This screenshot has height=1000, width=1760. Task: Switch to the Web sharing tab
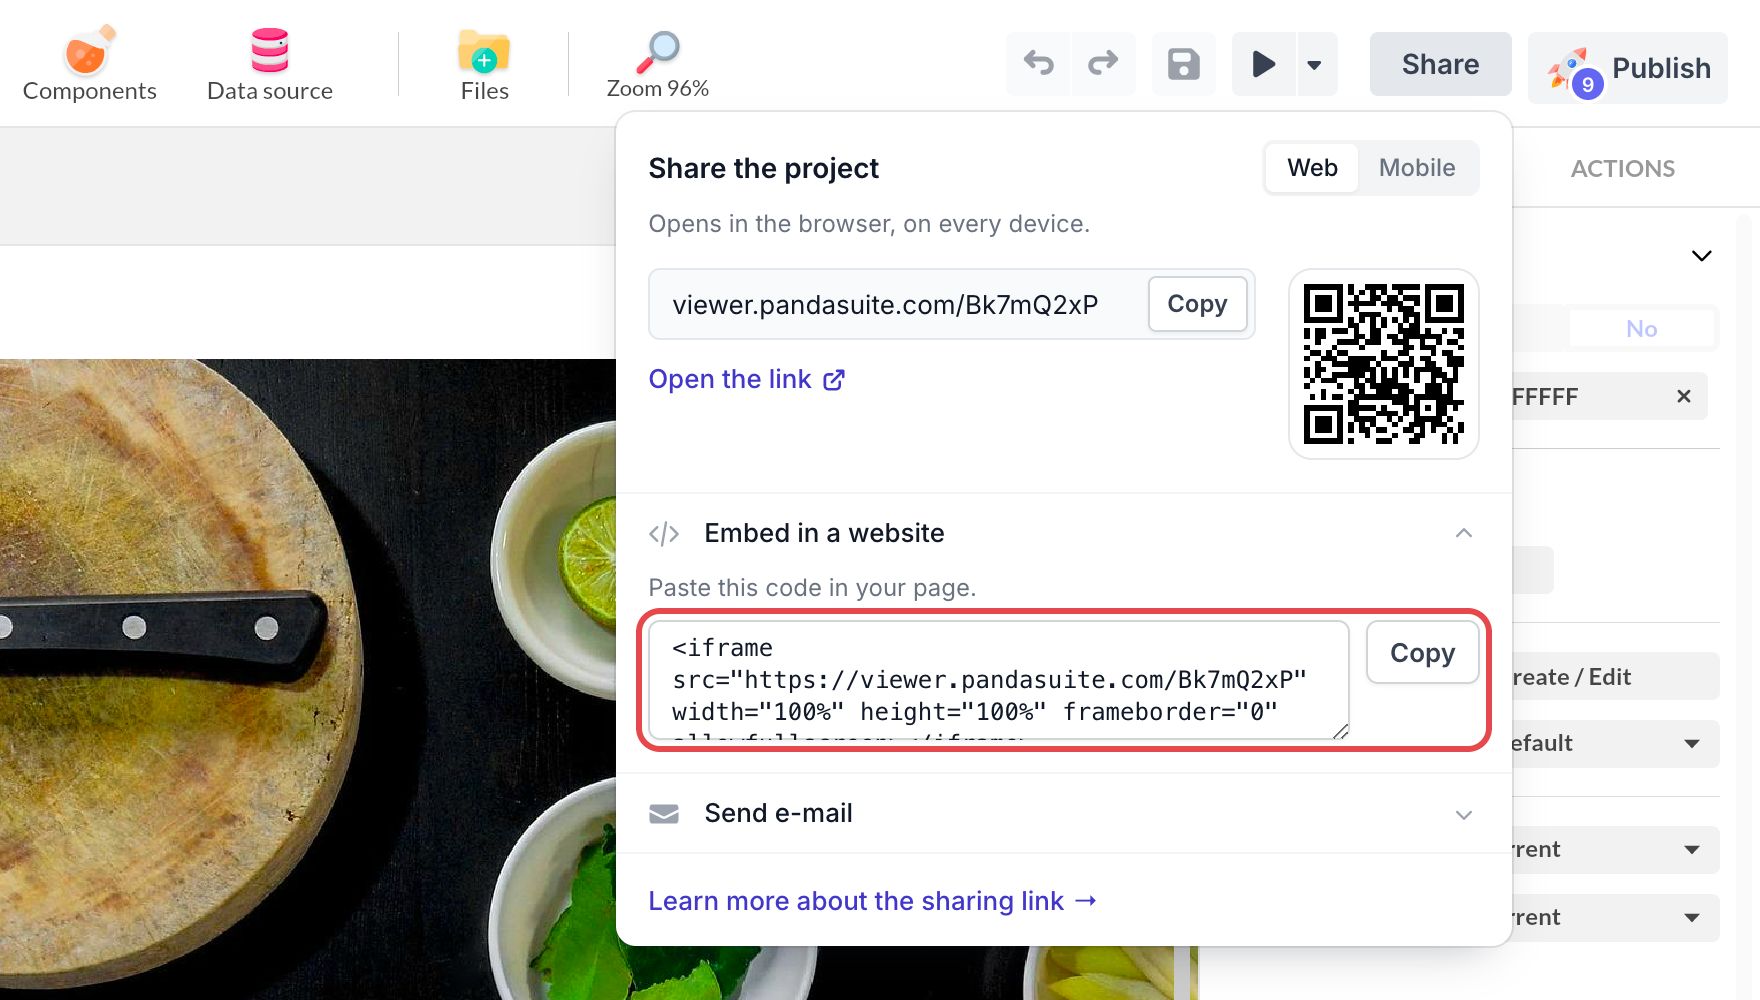pos(1312,168)
